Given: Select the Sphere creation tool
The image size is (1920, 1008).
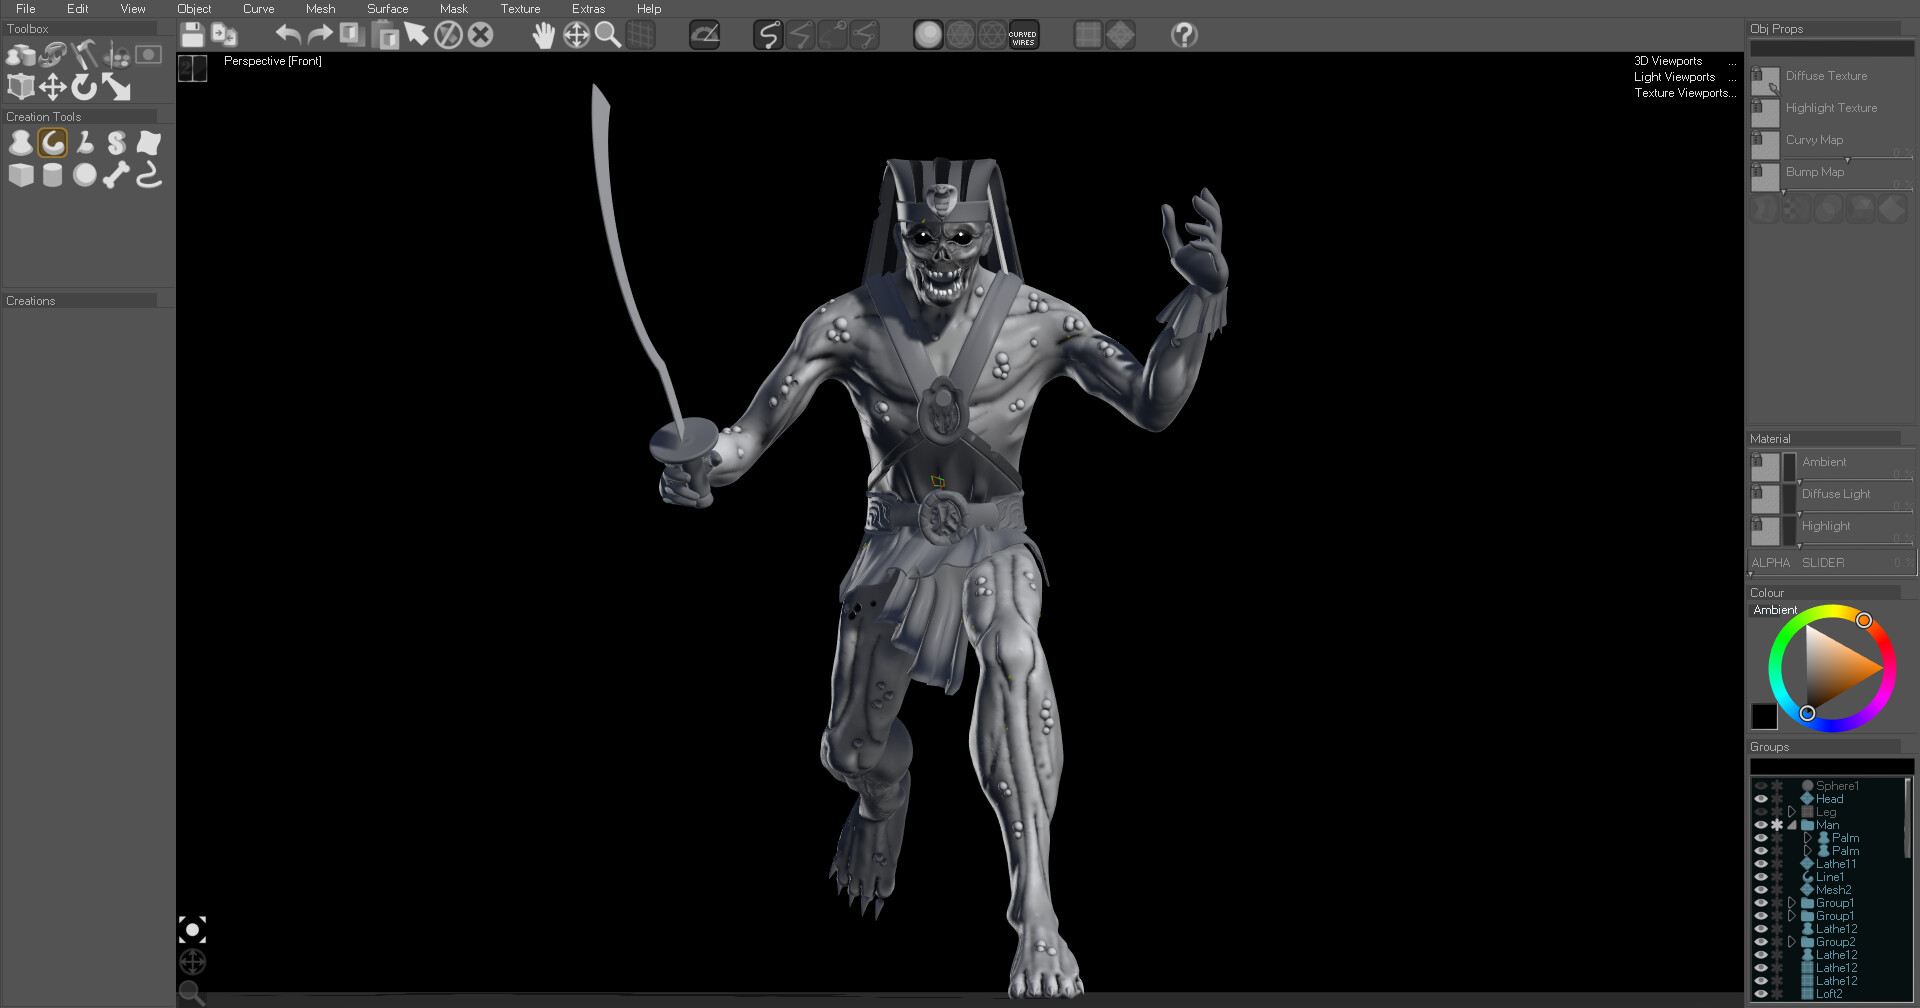Looking at the screenshot, I should (85, 176).
